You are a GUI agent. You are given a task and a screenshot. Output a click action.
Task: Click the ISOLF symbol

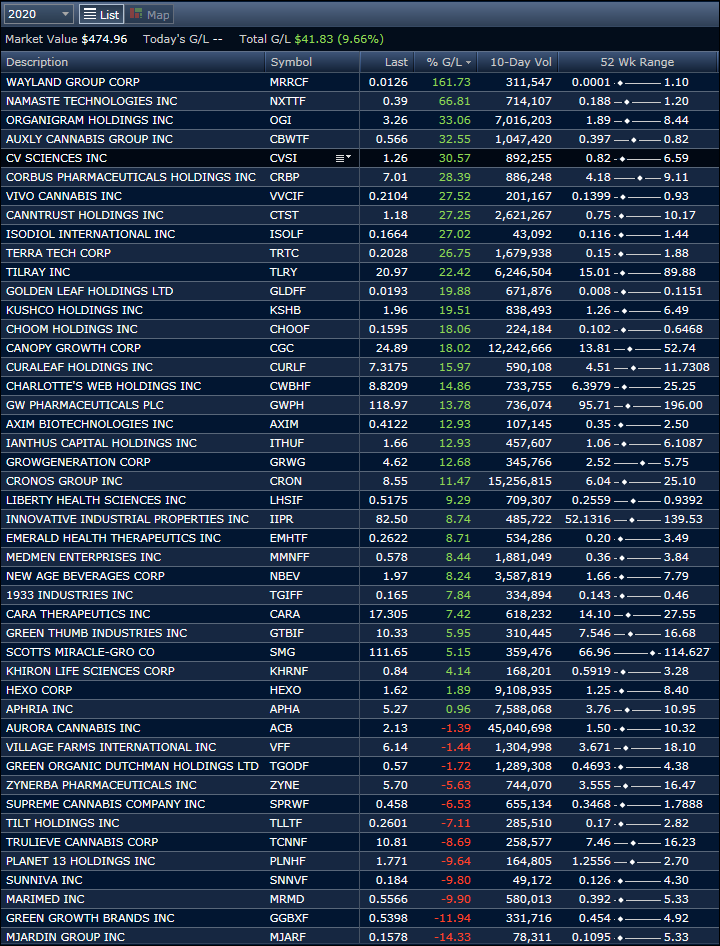point(286,234)
